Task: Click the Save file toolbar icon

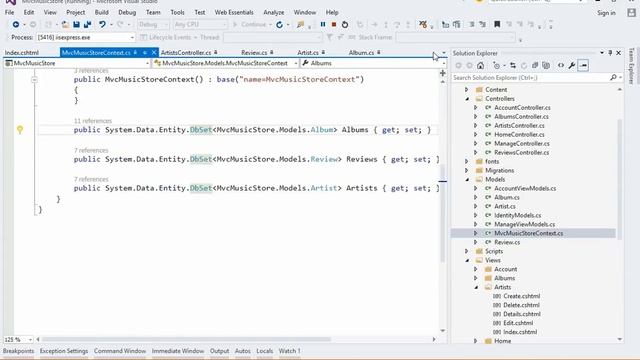Action: (76, 24)
